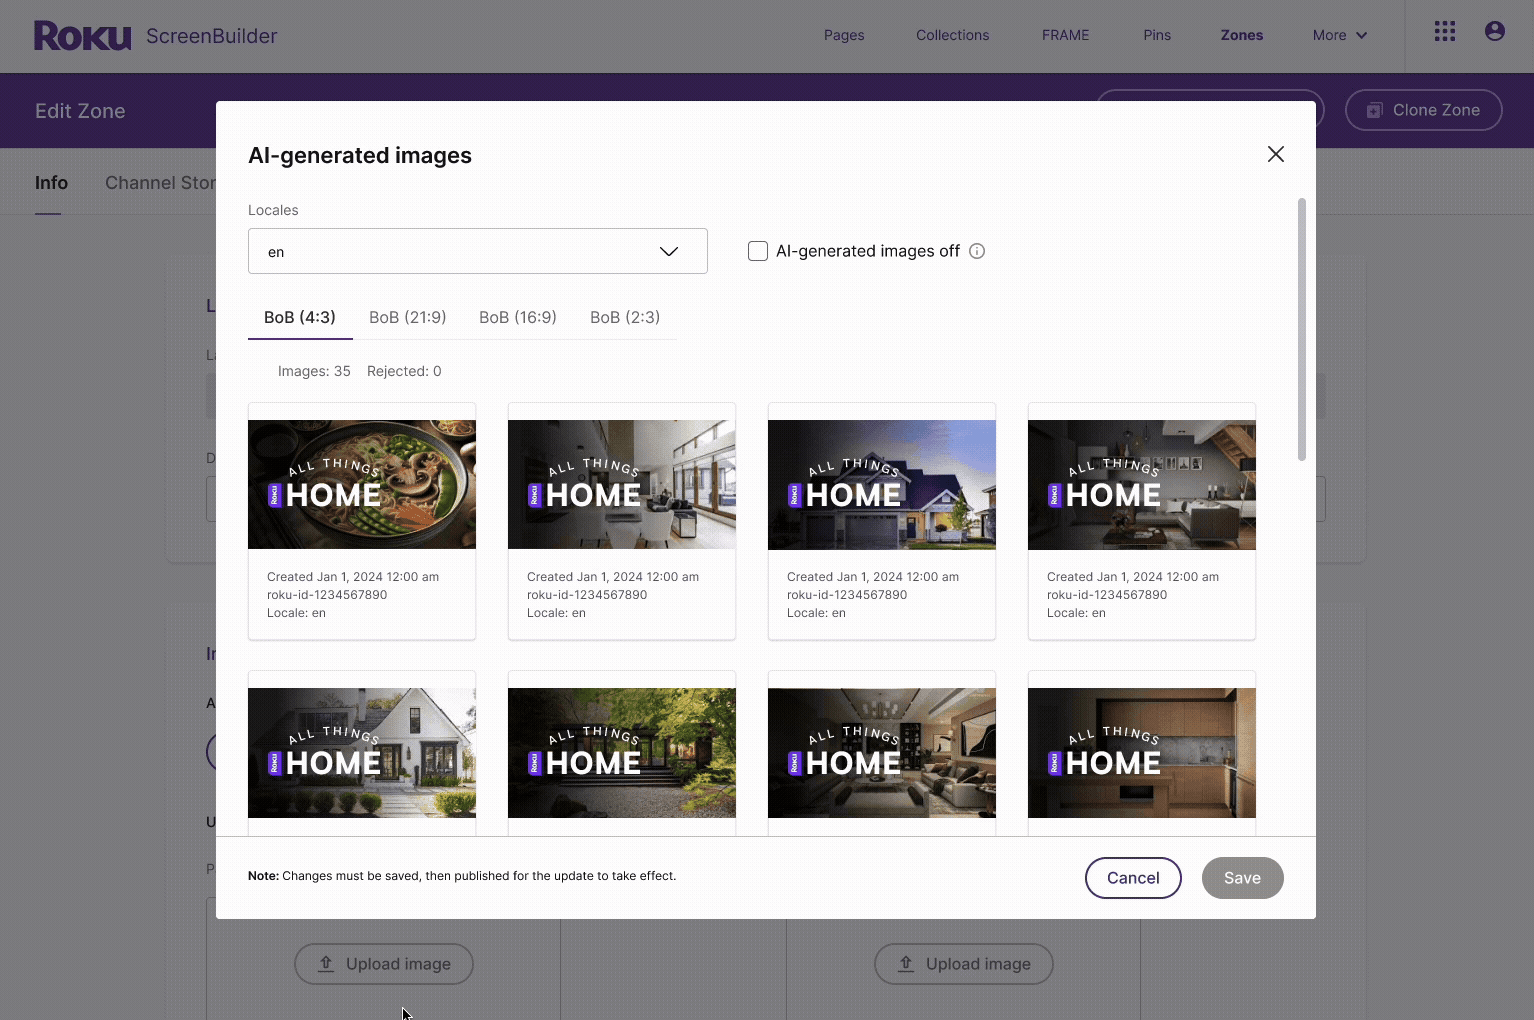Screen dimensions: 1534x1020
Task: Click the Save button
Action: tap(1242, 878)
